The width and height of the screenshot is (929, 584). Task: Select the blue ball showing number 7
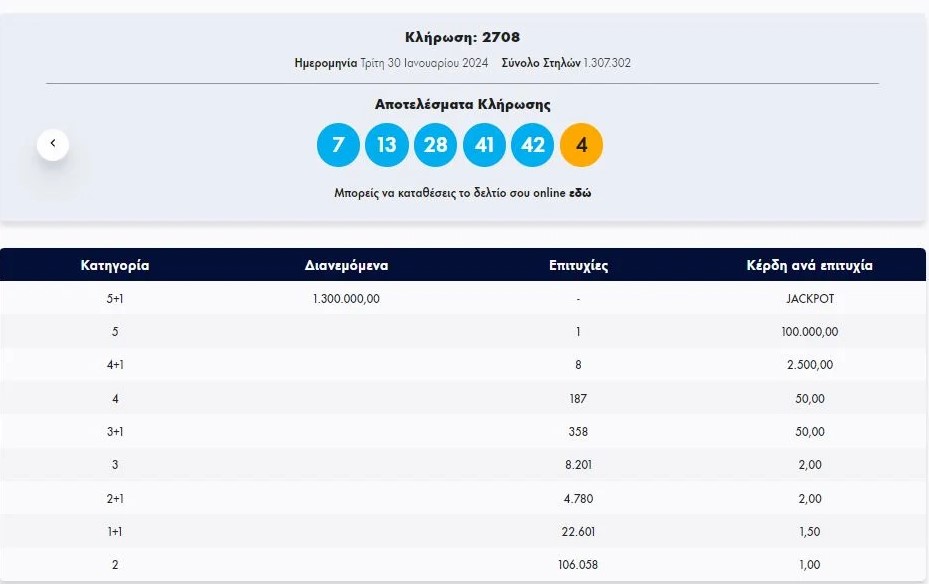338,145
